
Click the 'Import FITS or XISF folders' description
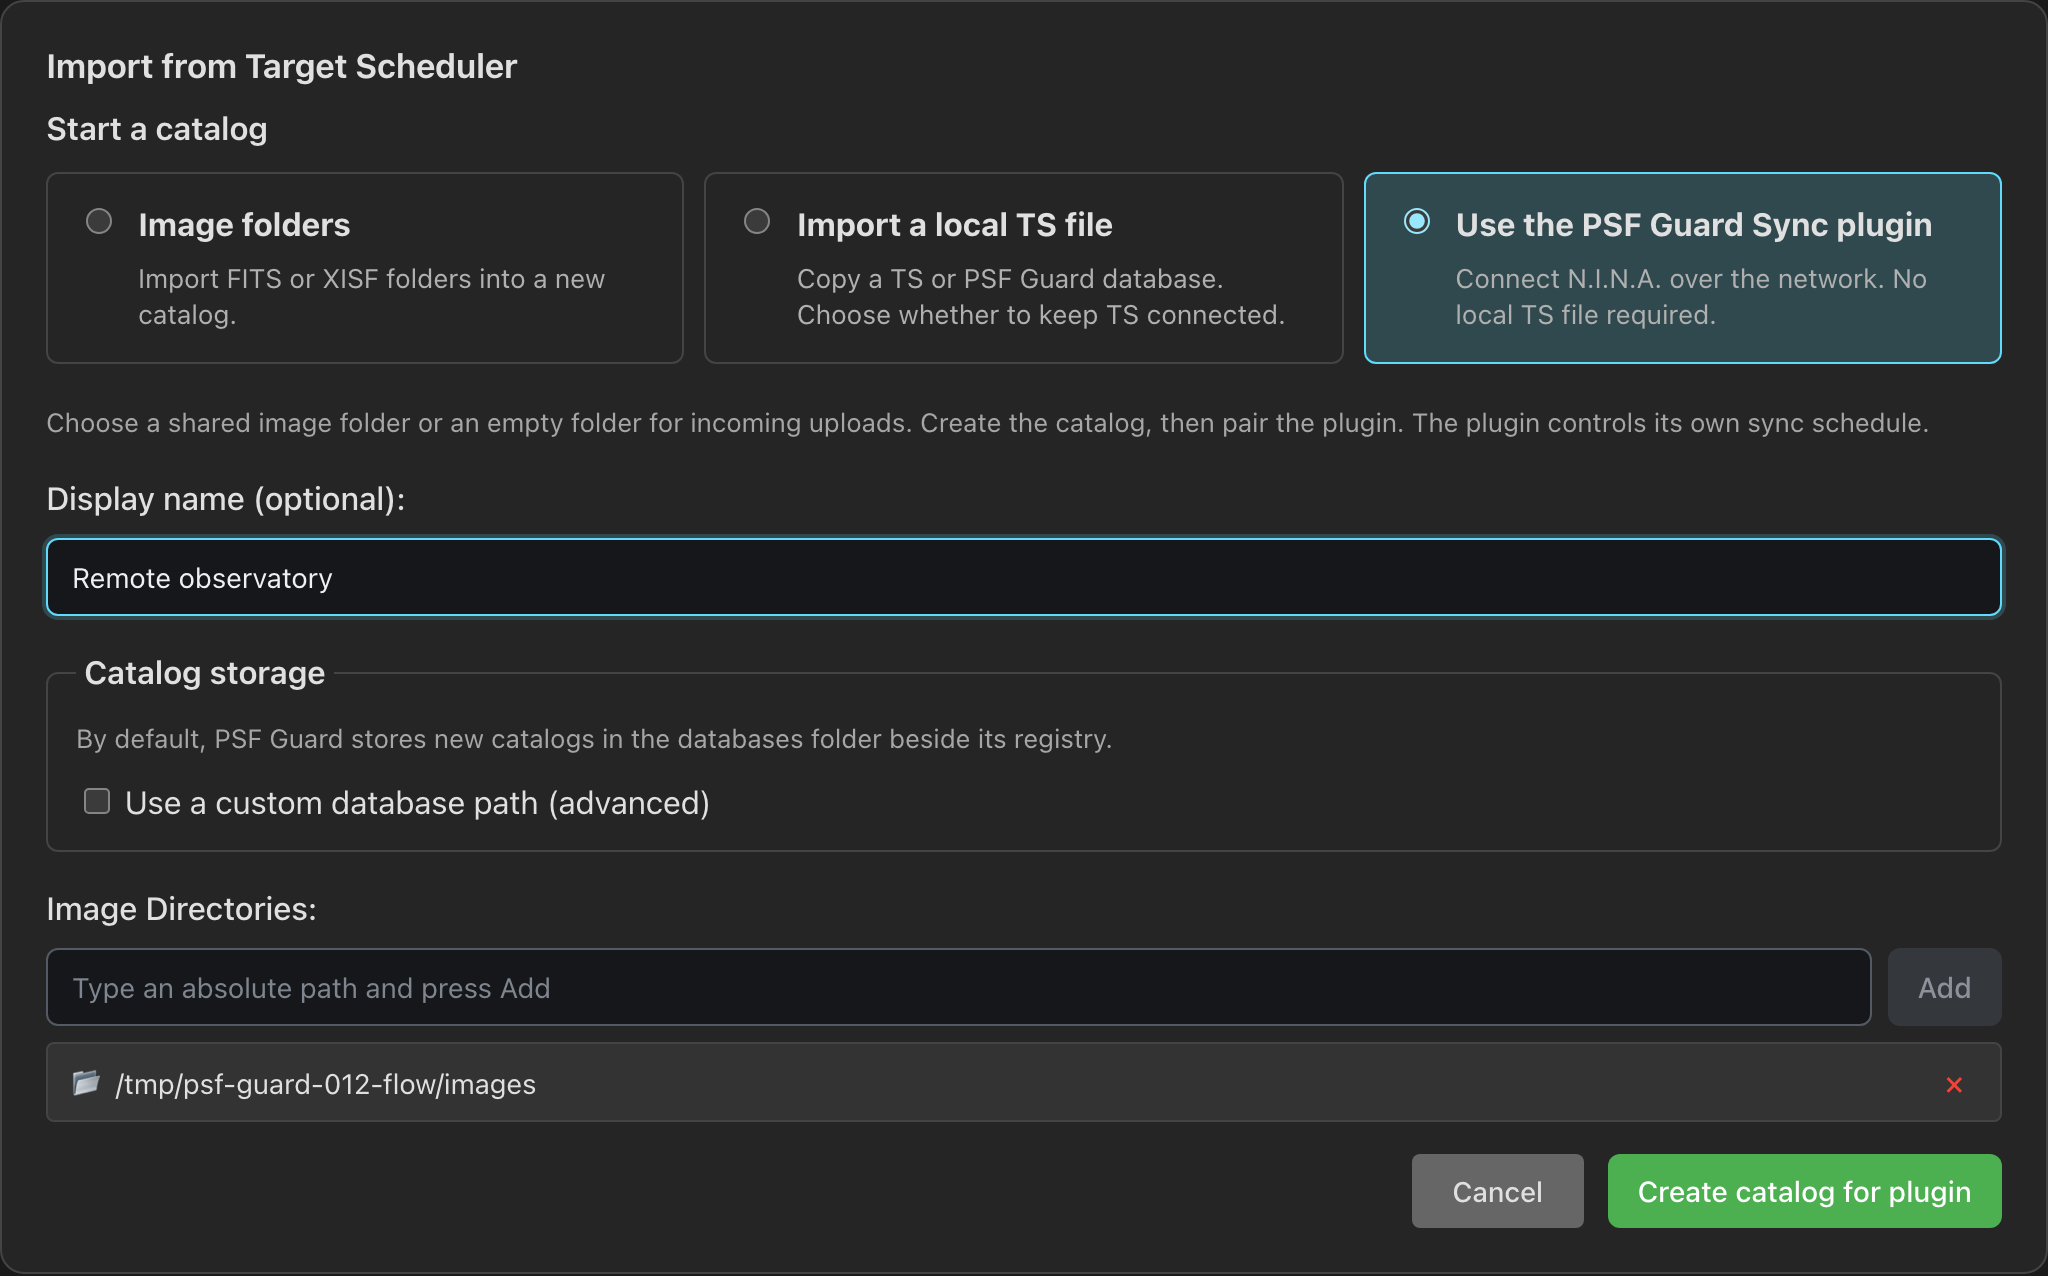click(372, 297)
